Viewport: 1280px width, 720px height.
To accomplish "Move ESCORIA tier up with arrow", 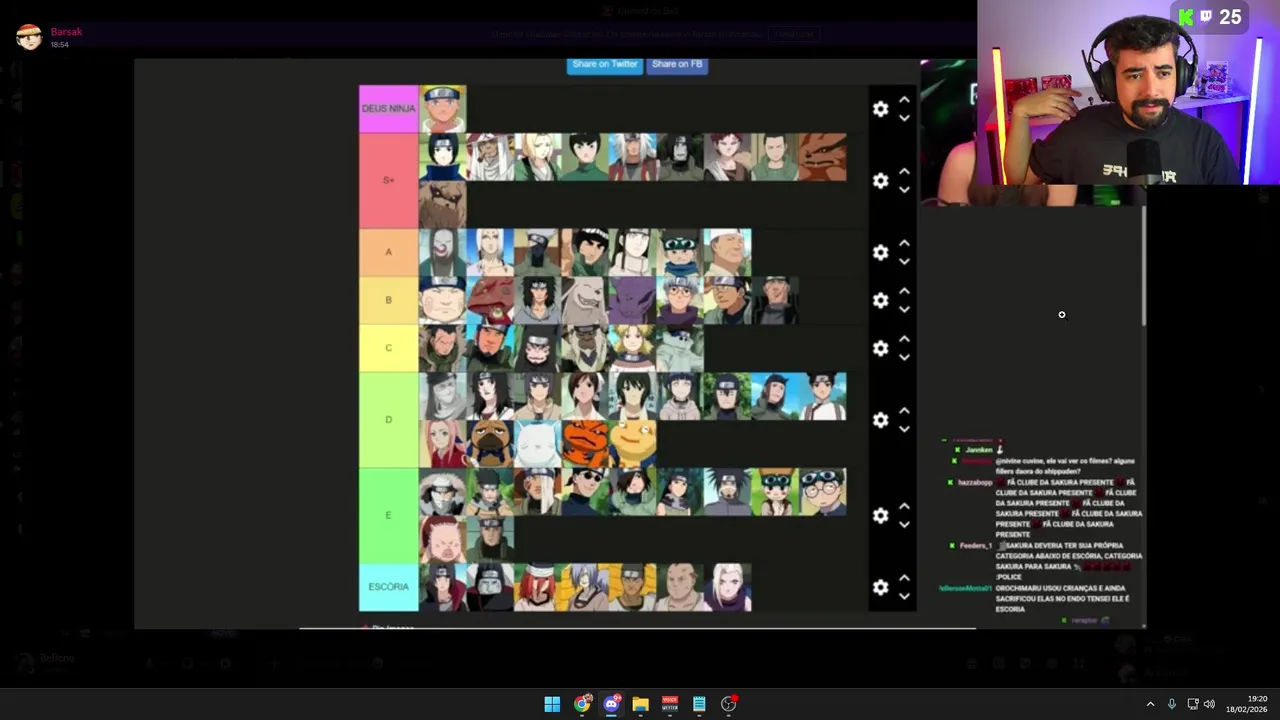I will [x=904, y=578].
